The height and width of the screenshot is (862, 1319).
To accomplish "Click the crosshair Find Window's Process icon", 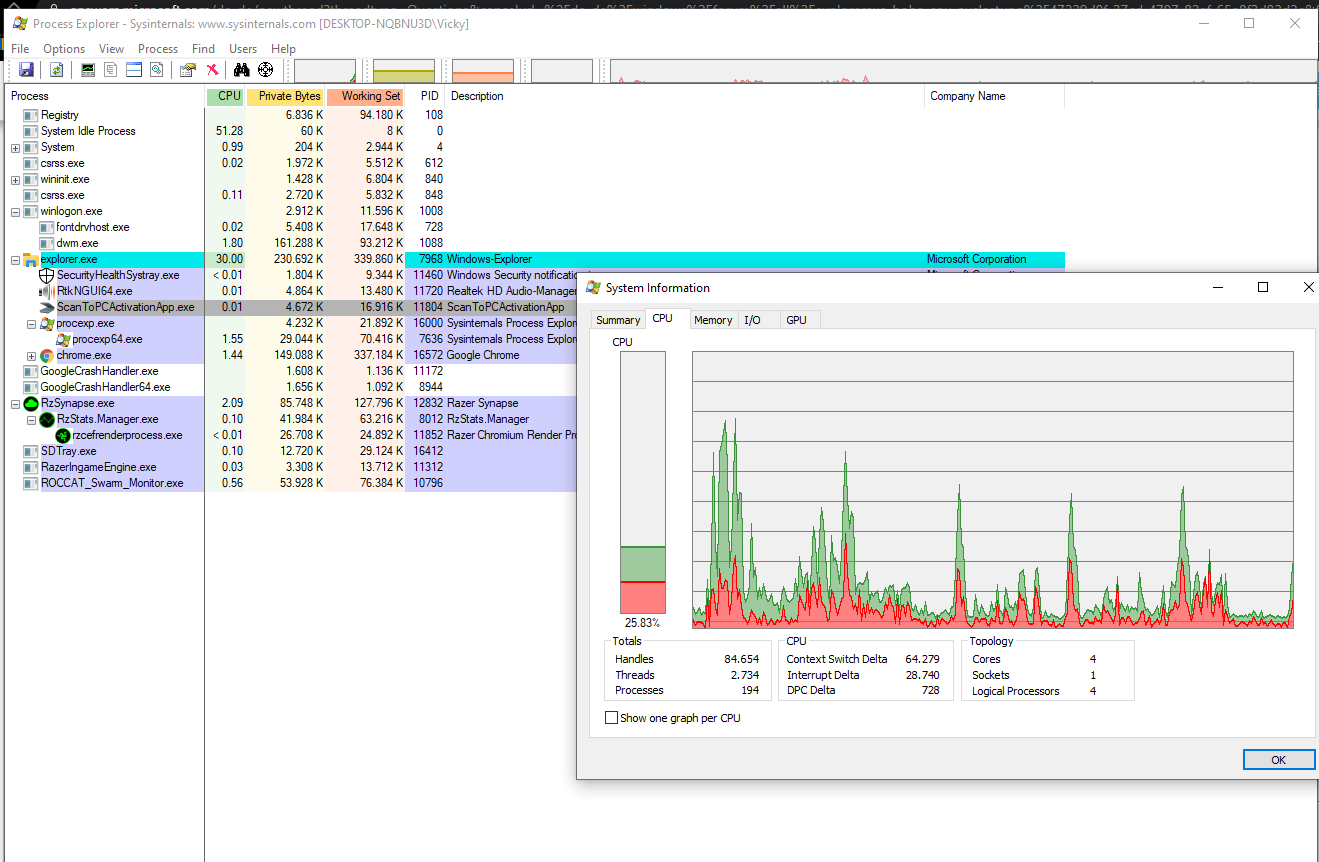I will tap(265, 70).
